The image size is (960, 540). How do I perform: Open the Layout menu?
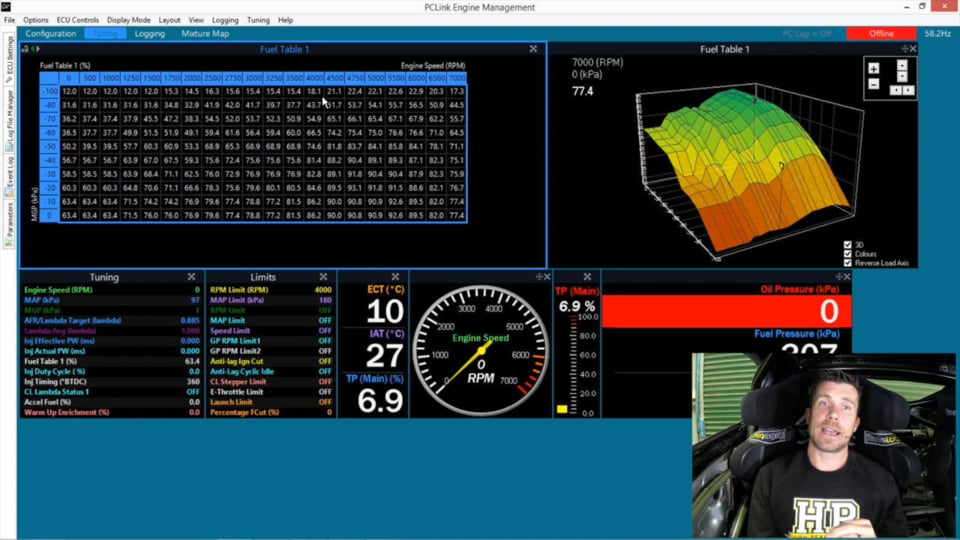click(x=169, y=20)
